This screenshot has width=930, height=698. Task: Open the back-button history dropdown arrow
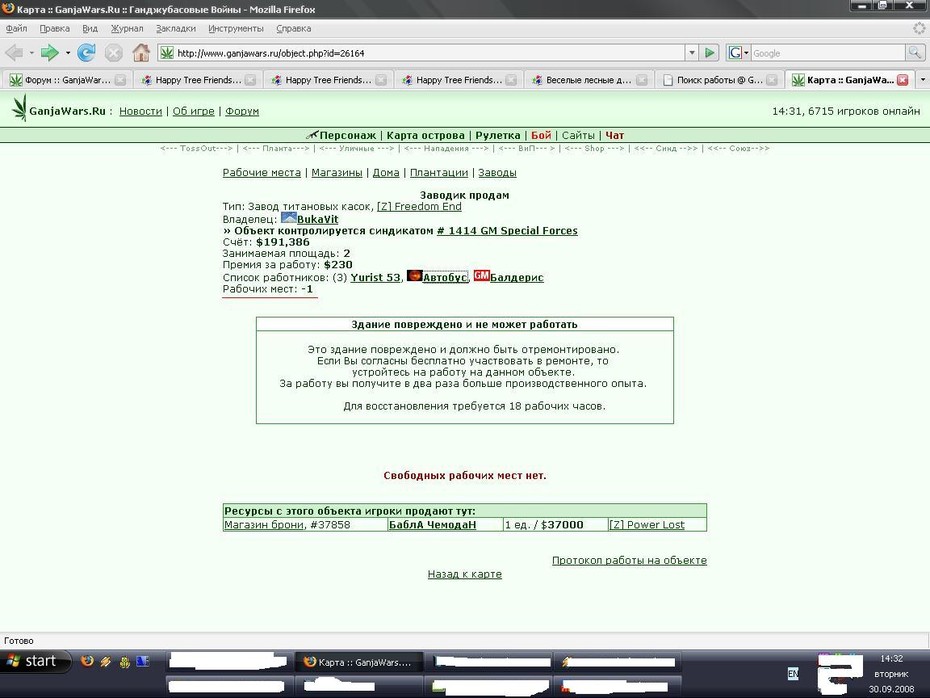[31, 53]
